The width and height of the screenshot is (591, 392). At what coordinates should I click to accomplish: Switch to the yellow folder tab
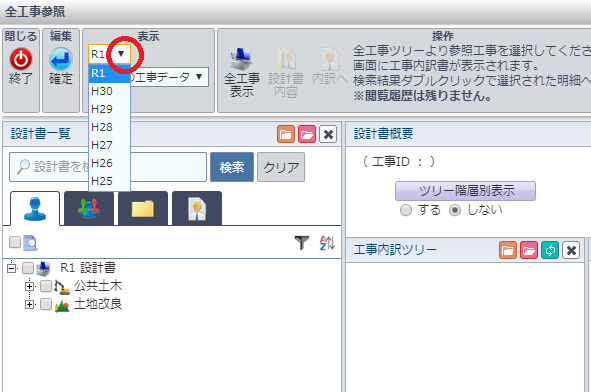click(x=143, y=208)
